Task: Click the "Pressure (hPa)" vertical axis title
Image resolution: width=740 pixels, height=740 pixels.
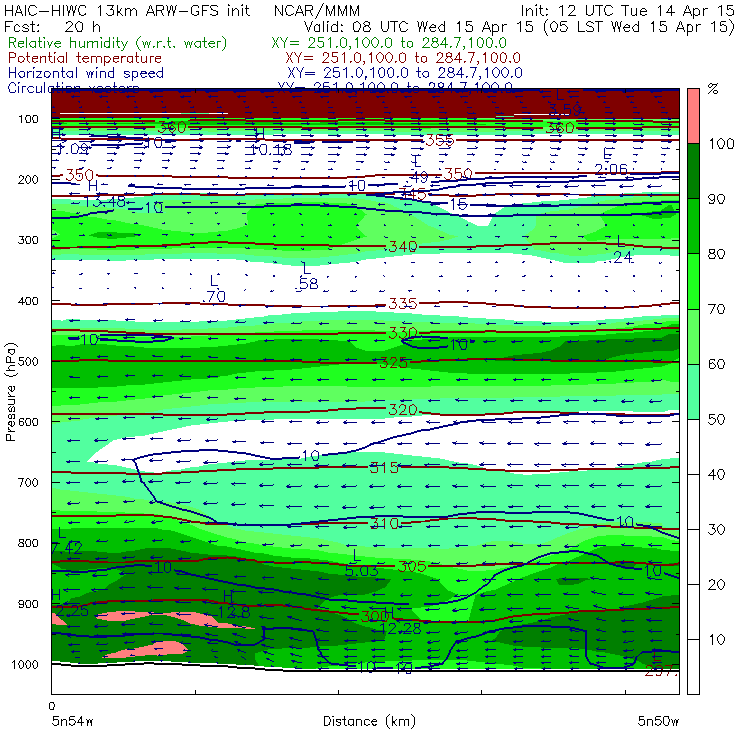Action: coord(10,392)
